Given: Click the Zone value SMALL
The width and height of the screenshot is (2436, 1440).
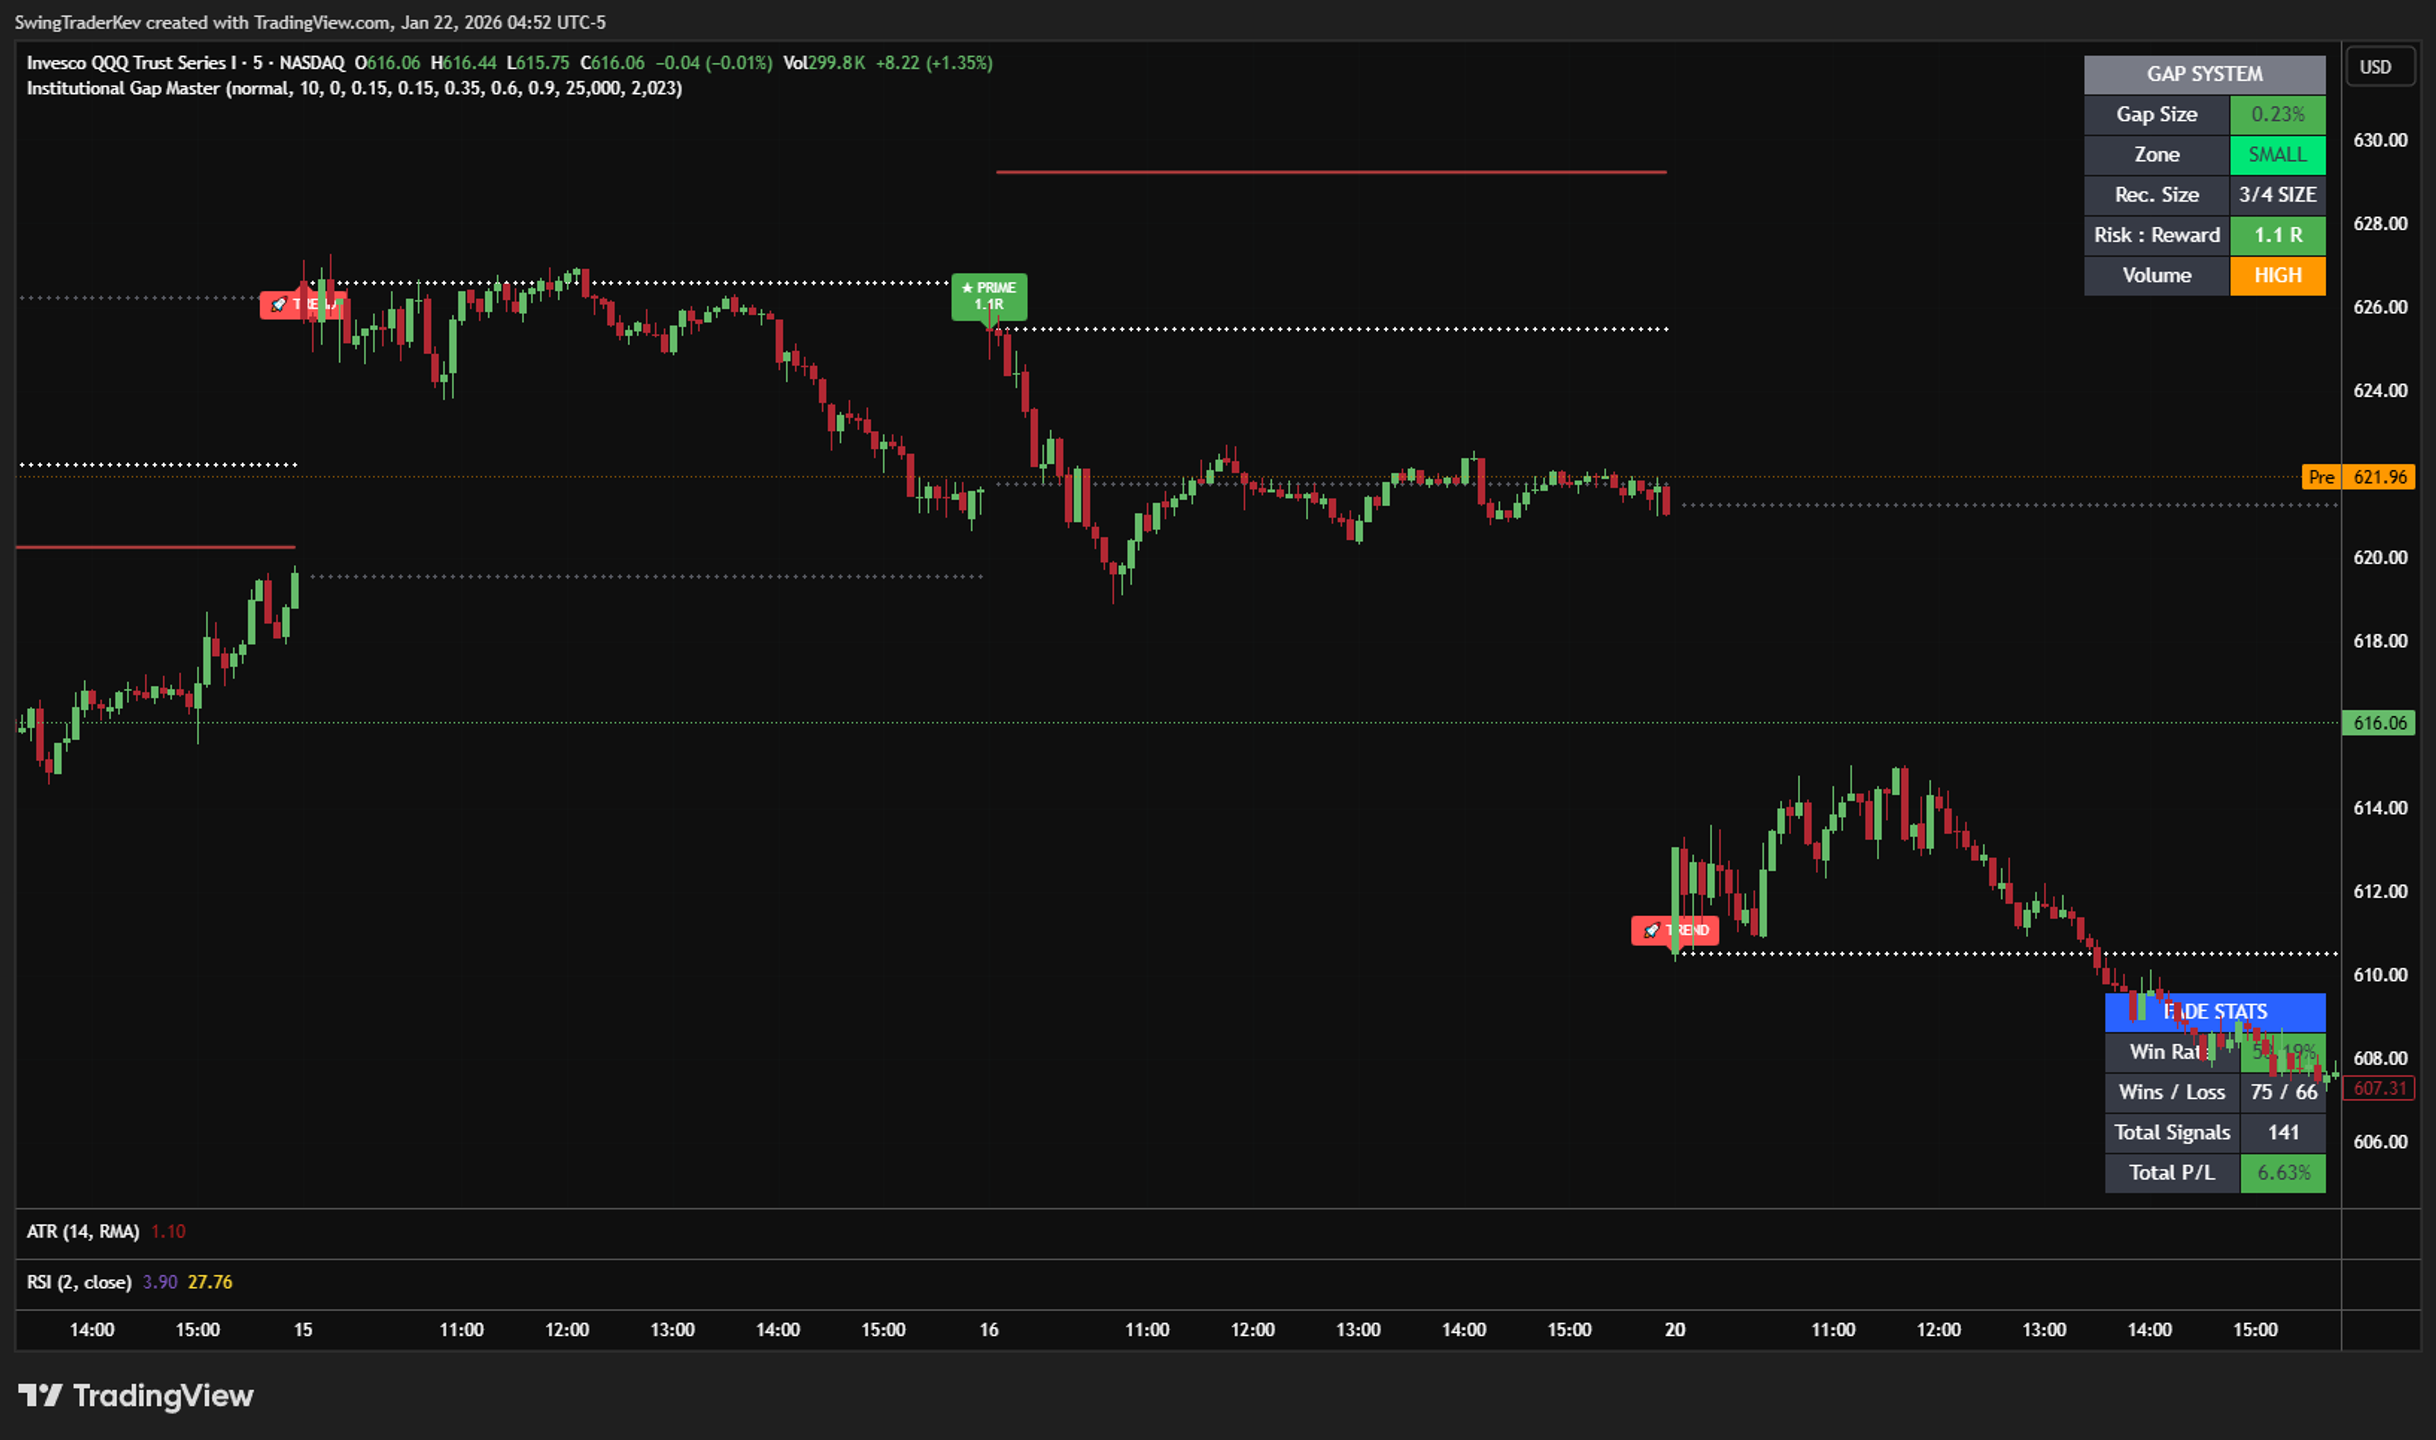Looking at the screenshot, I should (2277, 154).
